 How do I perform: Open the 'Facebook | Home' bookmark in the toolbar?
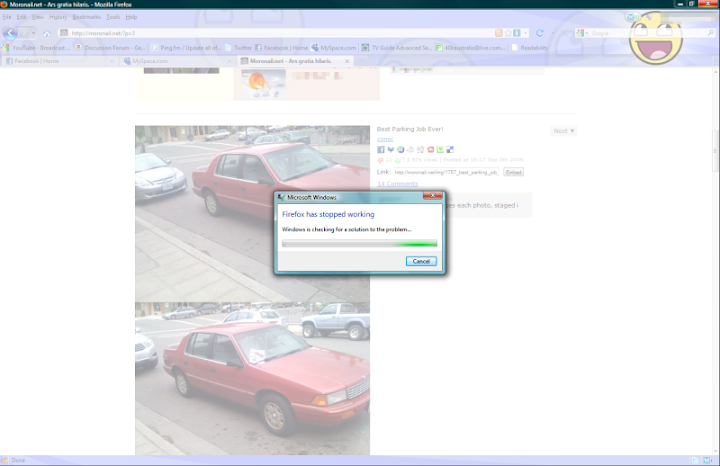(282, 47)
